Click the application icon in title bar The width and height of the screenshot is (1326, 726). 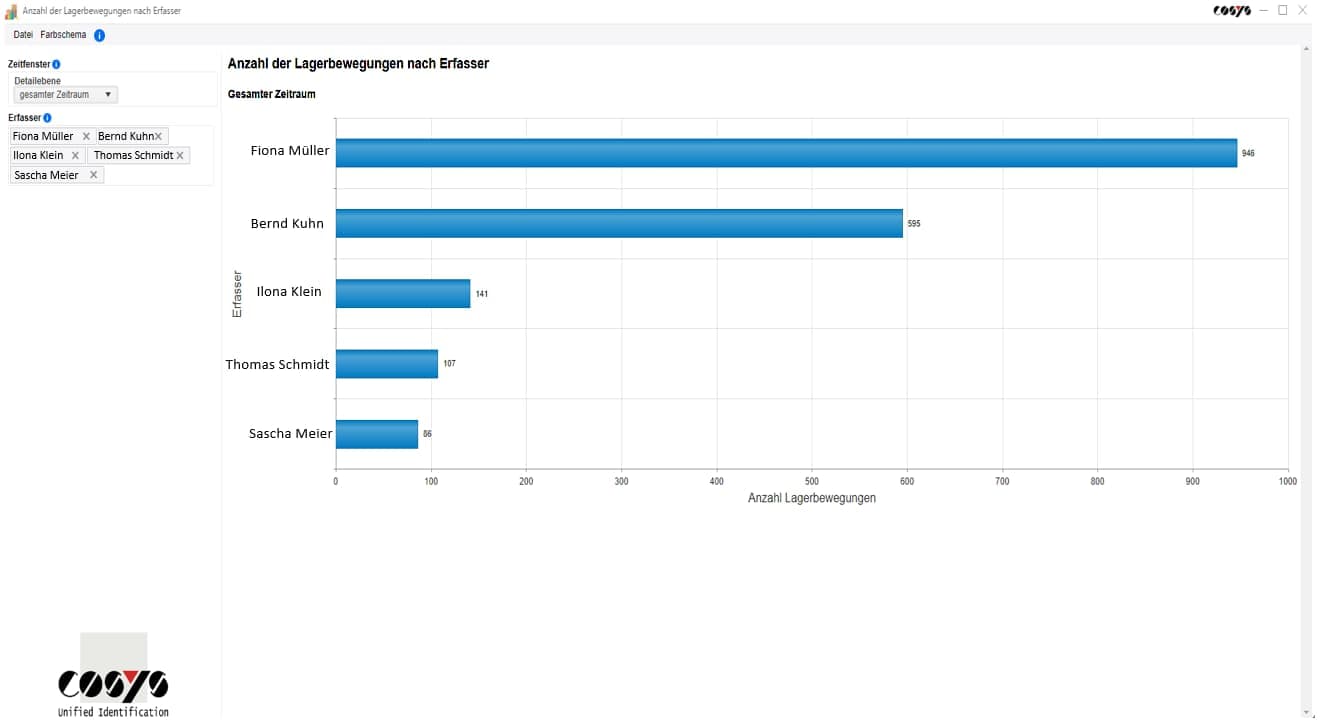click(11, 11)
